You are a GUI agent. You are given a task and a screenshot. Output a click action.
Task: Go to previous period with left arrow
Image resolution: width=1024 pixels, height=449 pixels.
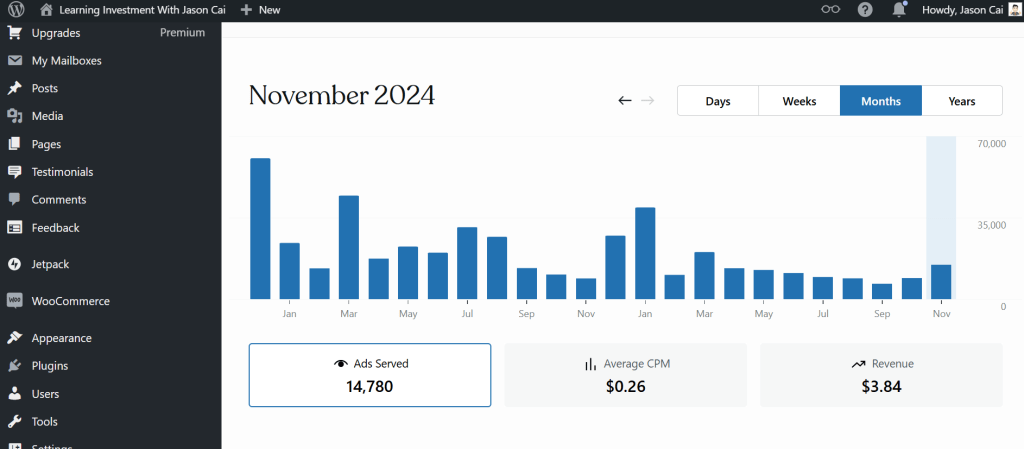tap(625, 100)
